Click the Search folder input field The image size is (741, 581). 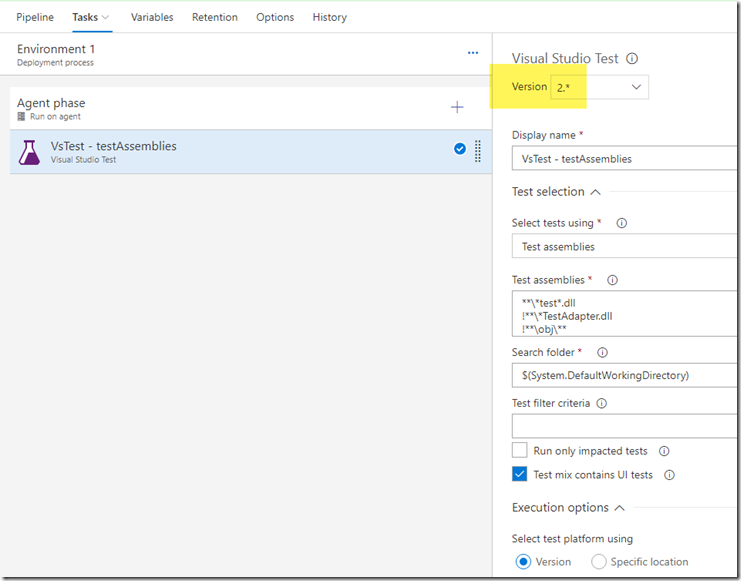click(x=625, y=375)
